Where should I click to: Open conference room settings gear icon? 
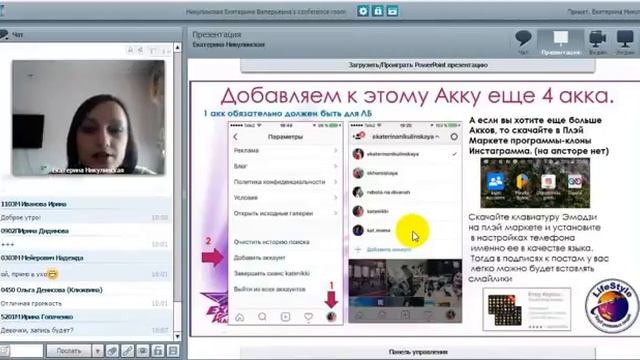(362, 11)
